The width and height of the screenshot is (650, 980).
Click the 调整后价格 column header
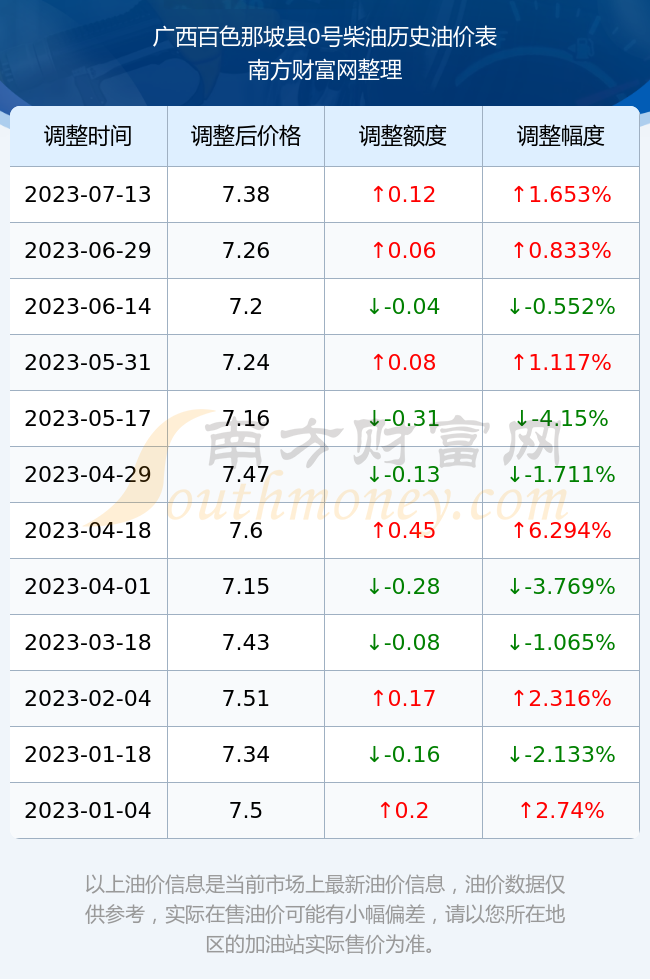tap(246, 136)
